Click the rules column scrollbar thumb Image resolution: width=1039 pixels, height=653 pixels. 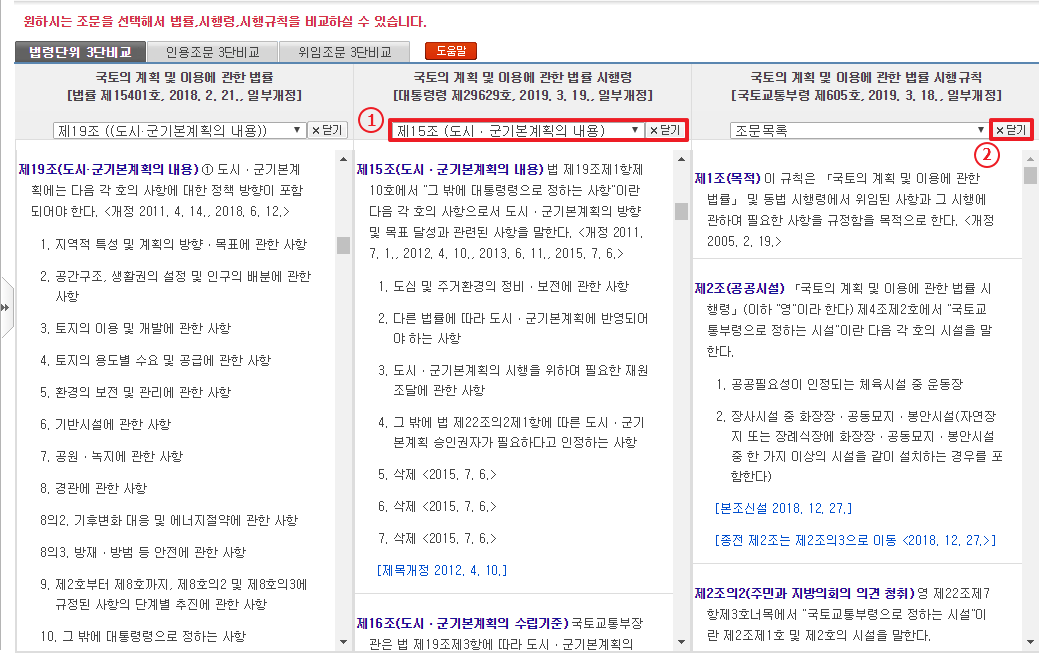click(x=1030, y=175)
